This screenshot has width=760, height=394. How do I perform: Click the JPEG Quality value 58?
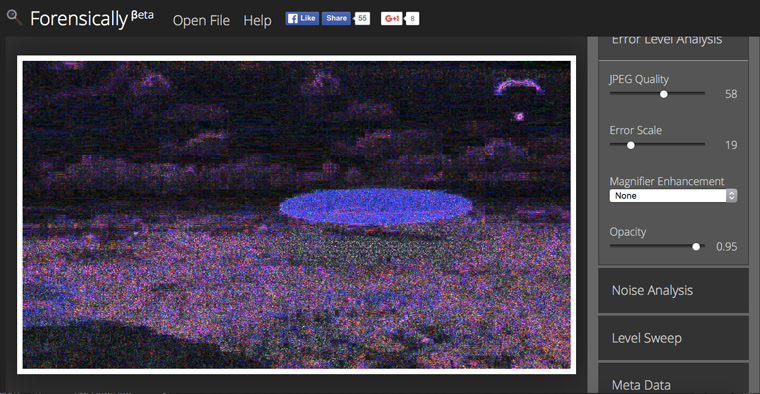(731, 94)
